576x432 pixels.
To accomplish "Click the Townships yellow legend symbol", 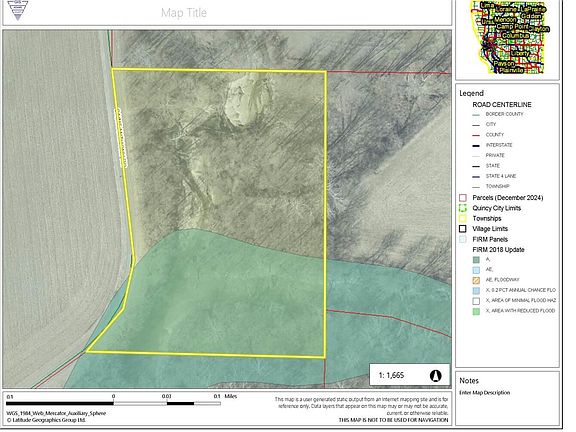I will (x=463, y=218).
